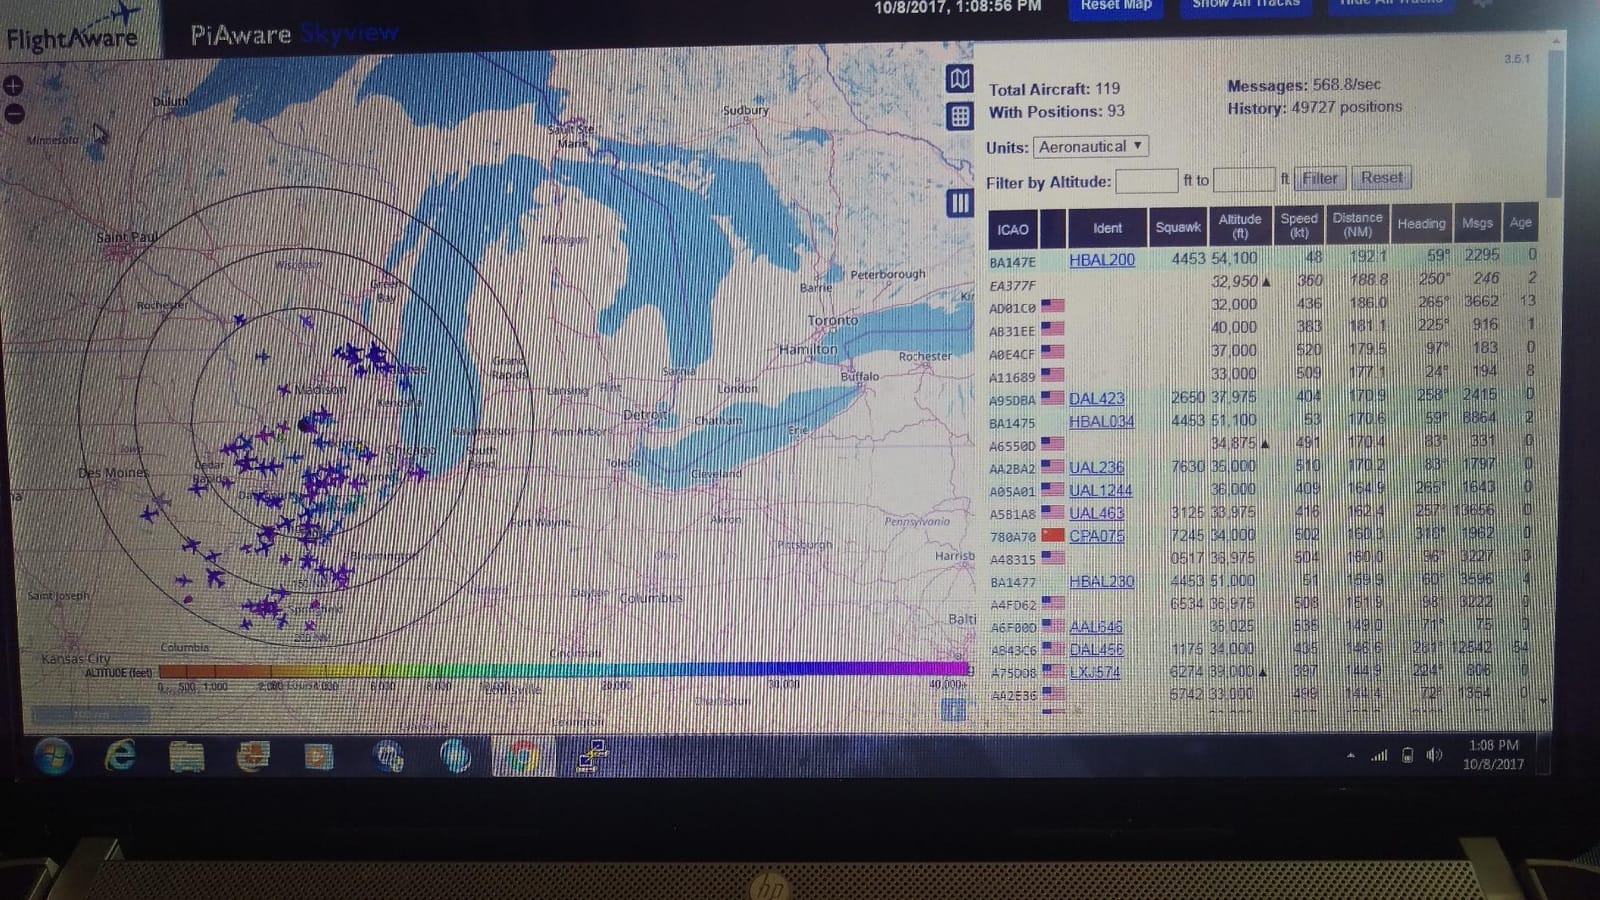Sort table by Heading column

(1421, 224)
